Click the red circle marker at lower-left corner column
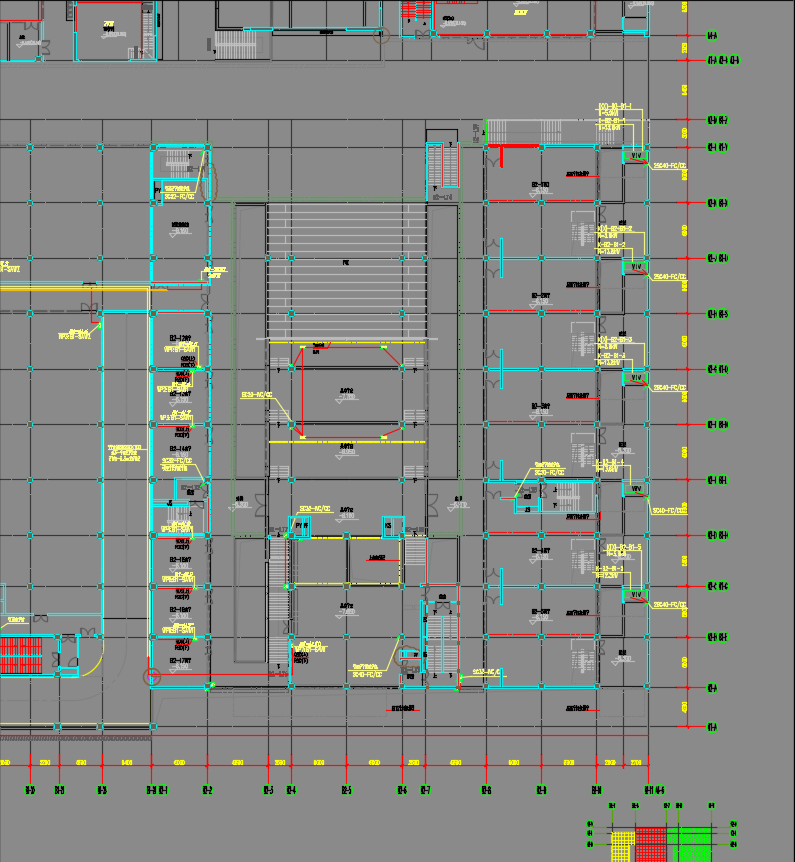Screen dimensions: 795x862 tap(153, 677)
